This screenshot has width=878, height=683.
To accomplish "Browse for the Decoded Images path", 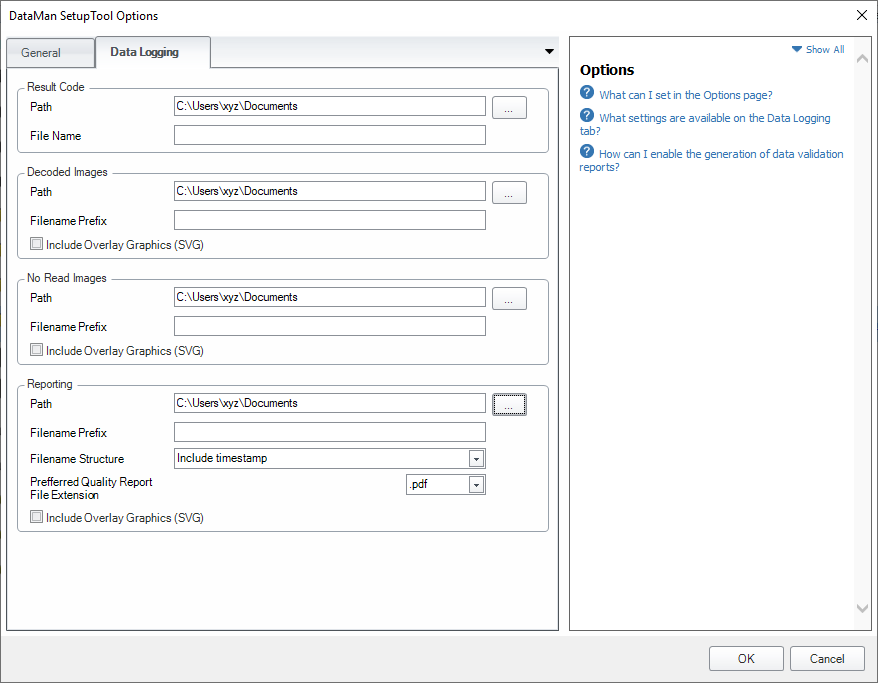I will [x=509, y=193].
